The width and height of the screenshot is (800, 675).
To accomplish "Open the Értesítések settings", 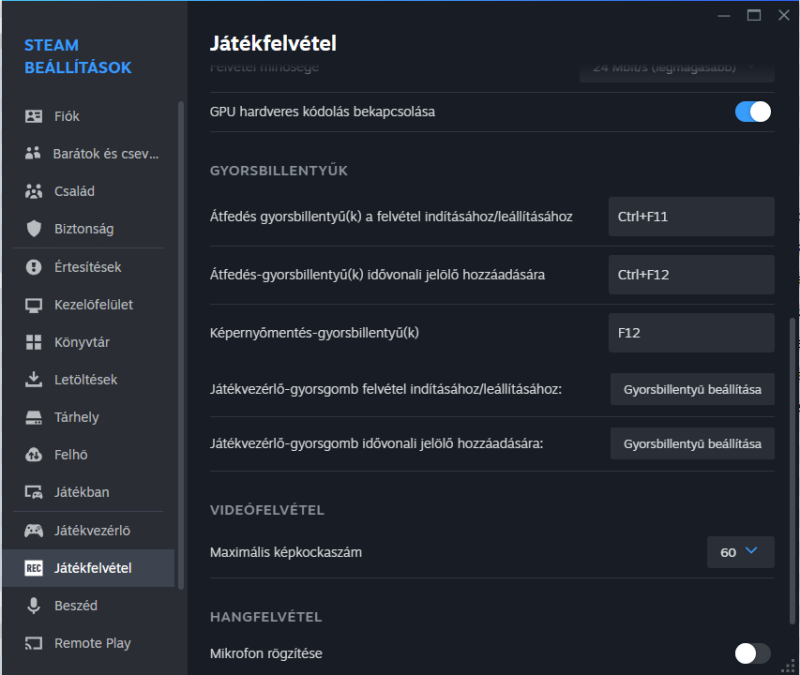I will pyautogui.click(x=88, y=267).
